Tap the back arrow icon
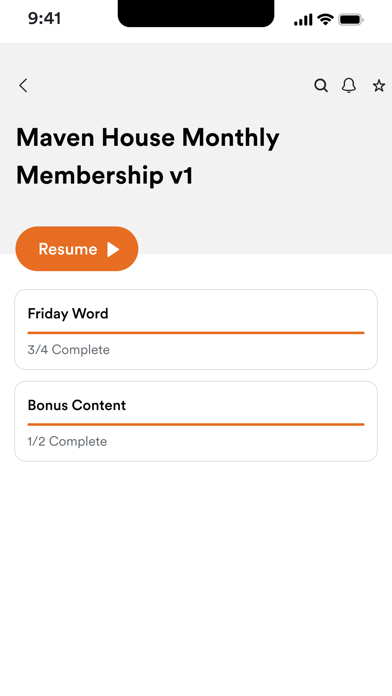The image size is (392, 696). [23, 85]
